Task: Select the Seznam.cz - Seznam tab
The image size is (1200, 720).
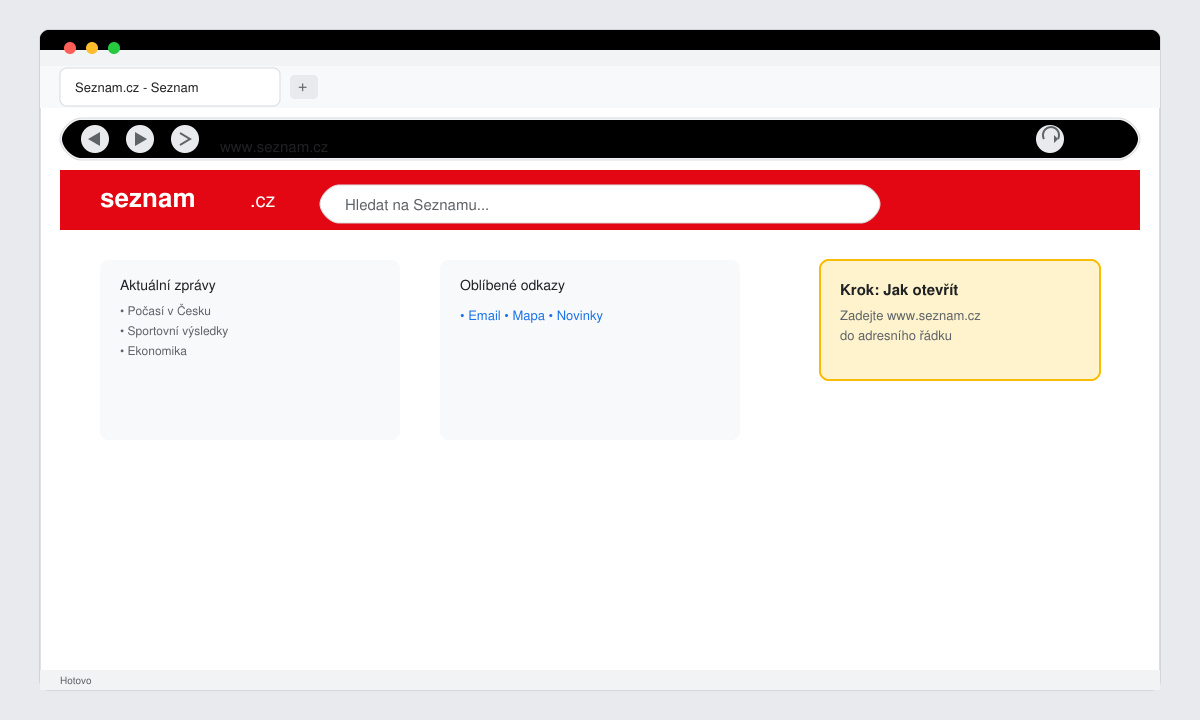Action: 170,87
